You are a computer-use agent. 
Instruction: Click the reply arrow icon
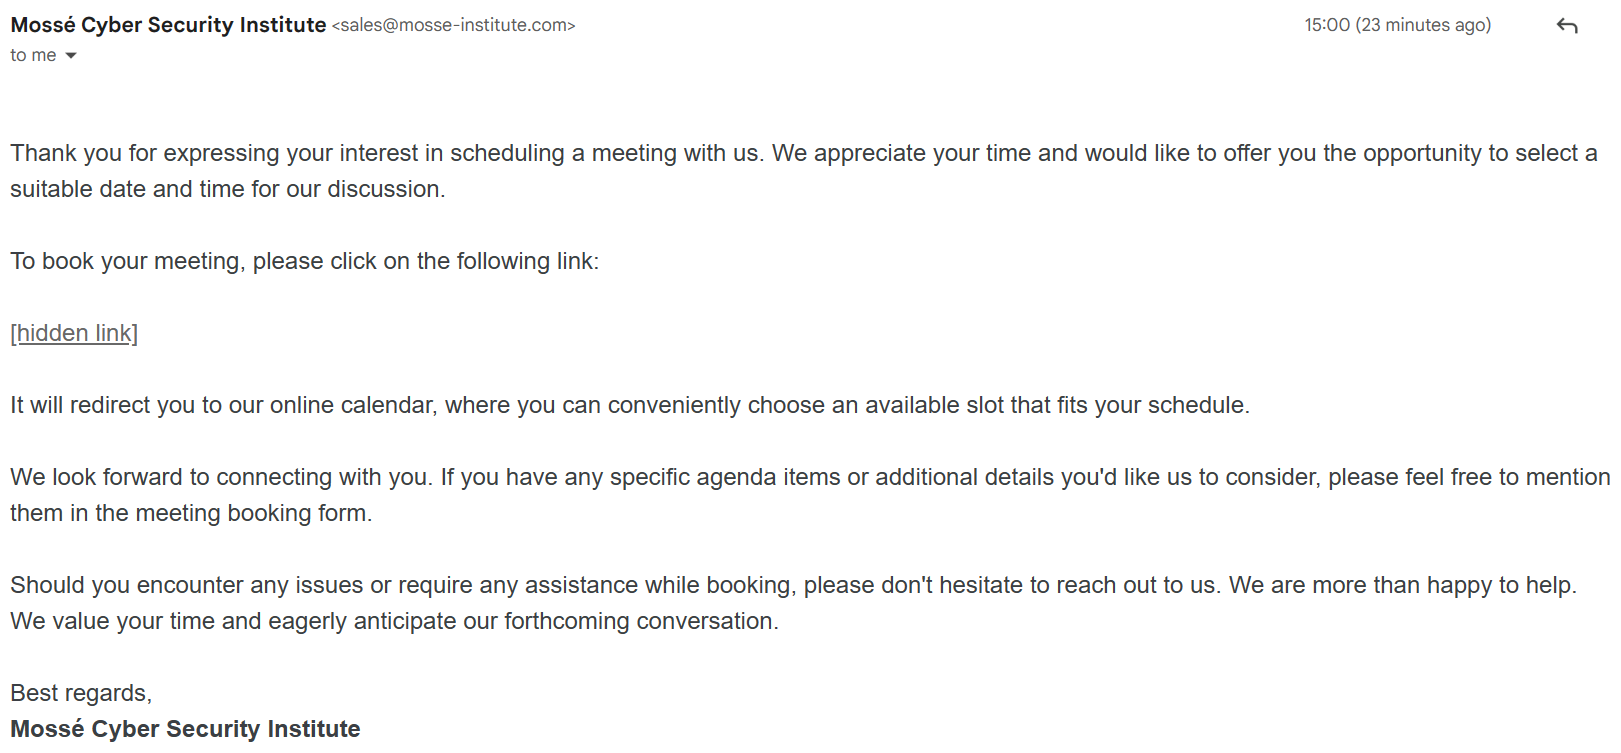tap(1567, 26)
